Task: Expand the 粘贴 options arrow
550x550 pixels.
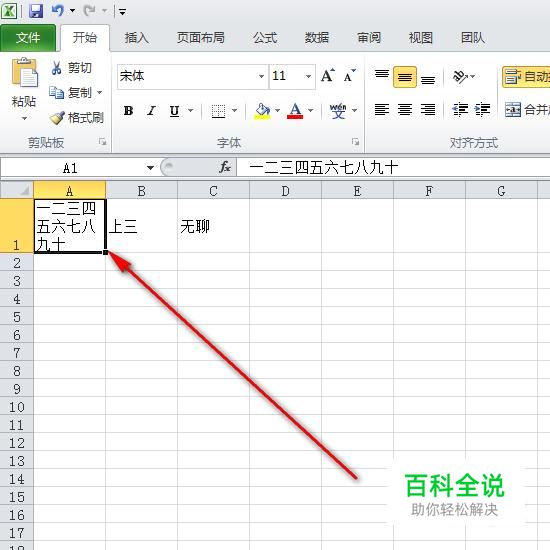Action: [24, 119]
